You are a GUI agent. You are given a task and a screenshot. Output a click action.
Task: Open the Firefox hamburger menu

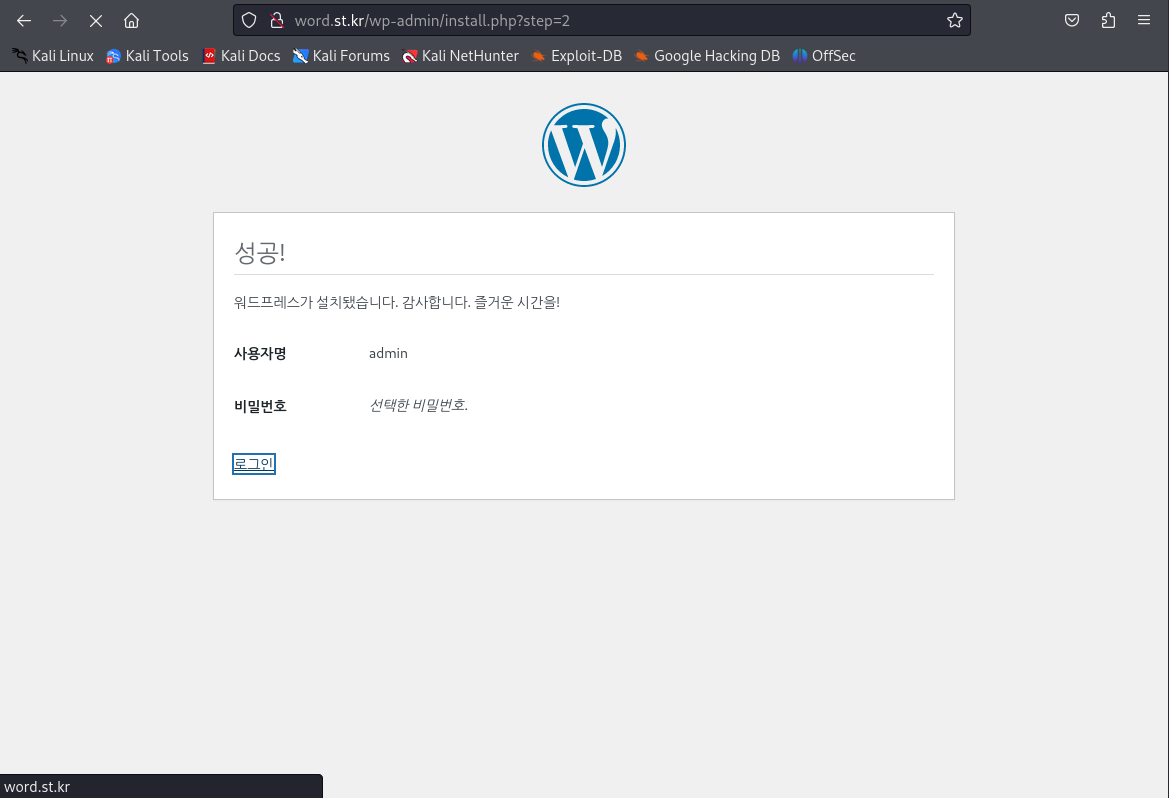[x=1144, y=21]
